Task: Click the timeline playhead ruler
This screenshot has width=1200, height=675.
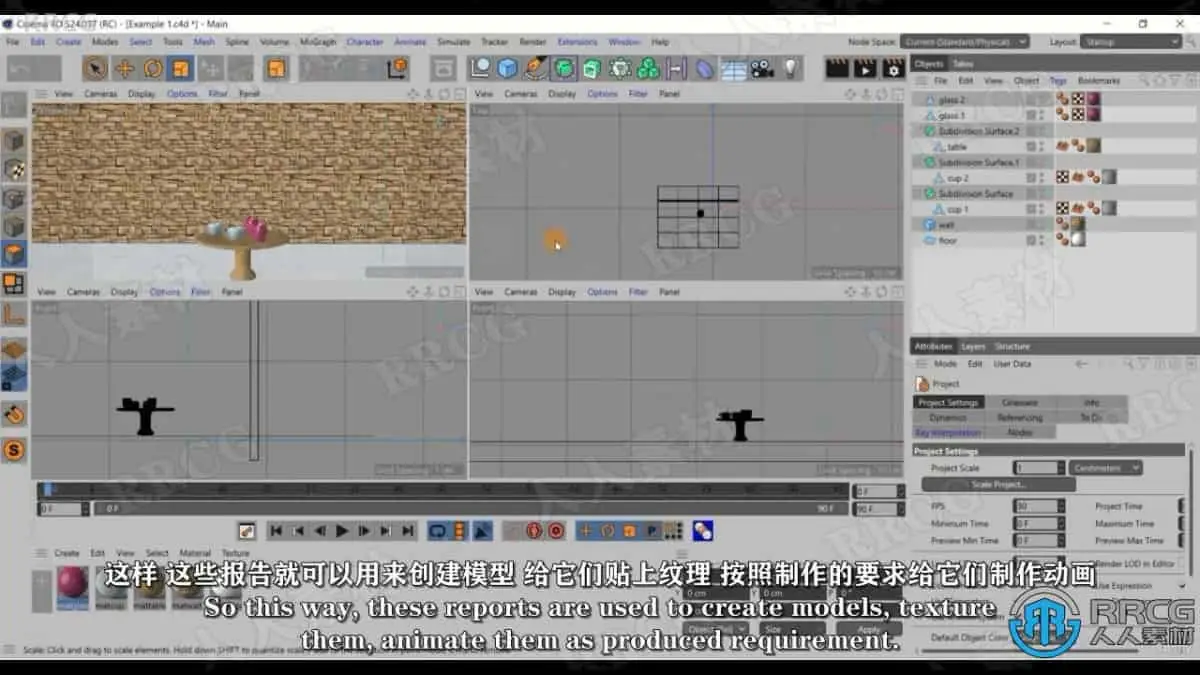Action: tap(443, 491)
